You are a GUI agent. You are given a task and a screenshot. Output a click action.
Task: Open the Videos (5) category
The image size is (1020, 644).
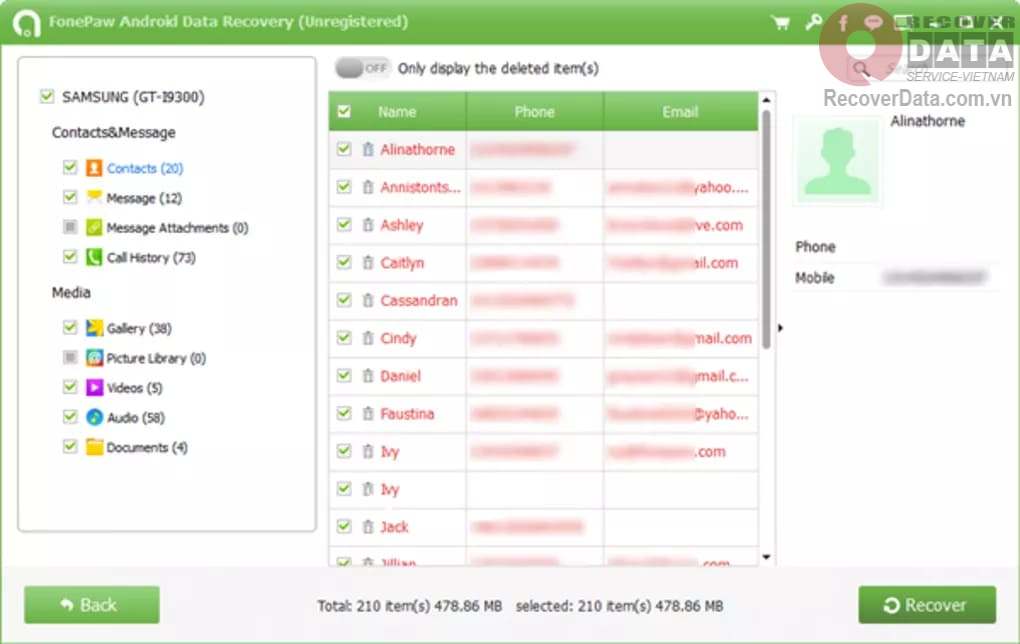[134, 388]
